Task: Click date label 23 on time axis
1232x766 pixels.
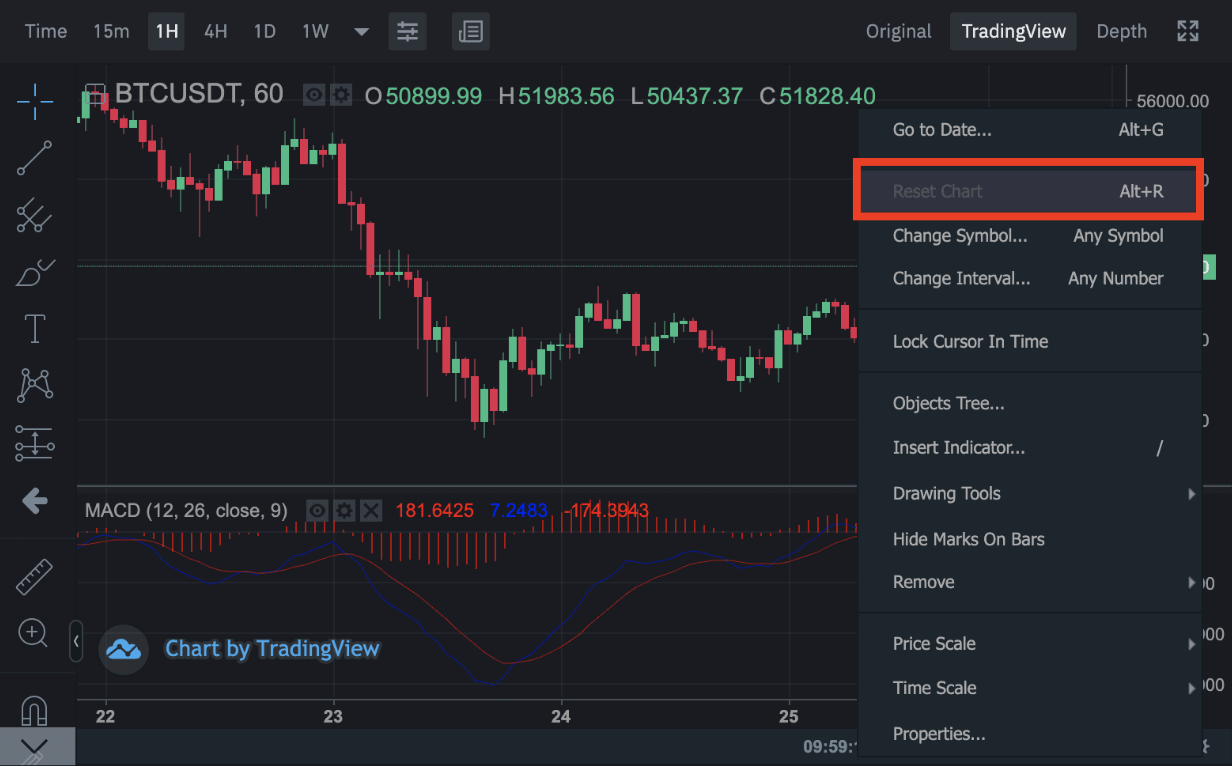Action: (x=333, y=716)
